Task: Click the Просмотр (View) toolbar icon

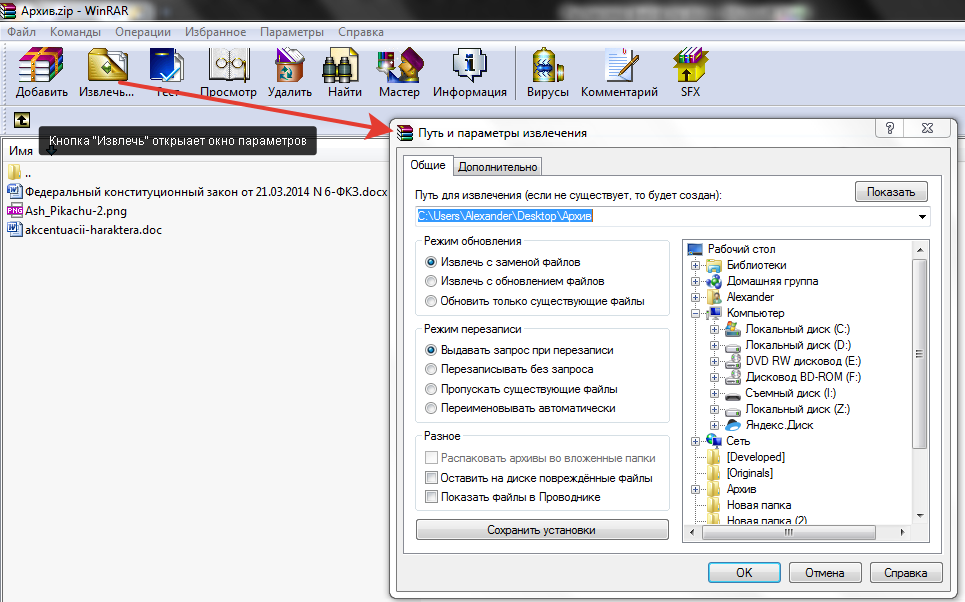Action: (228, 68)
